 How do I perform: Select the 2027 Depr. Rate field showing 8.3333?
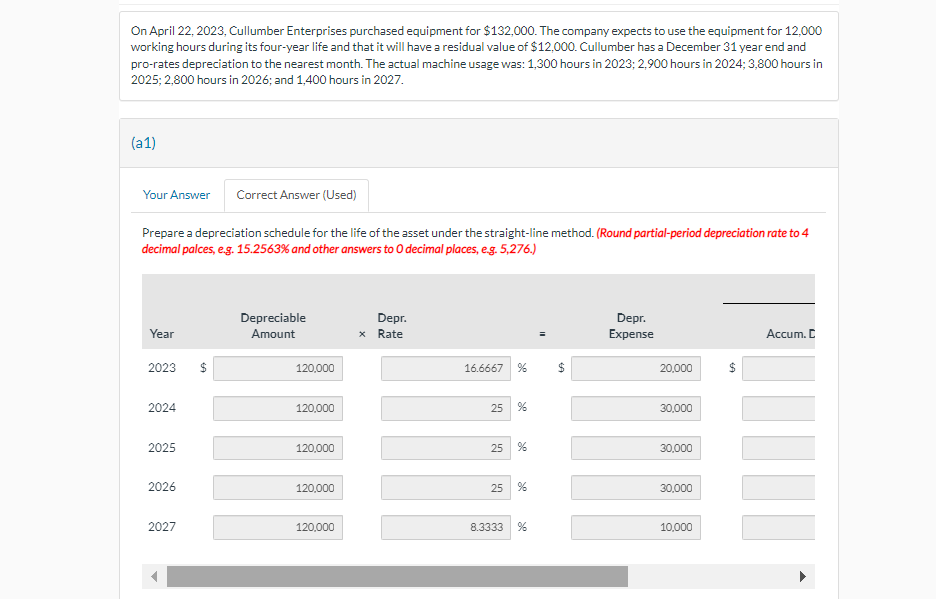(x=445, y=527)
